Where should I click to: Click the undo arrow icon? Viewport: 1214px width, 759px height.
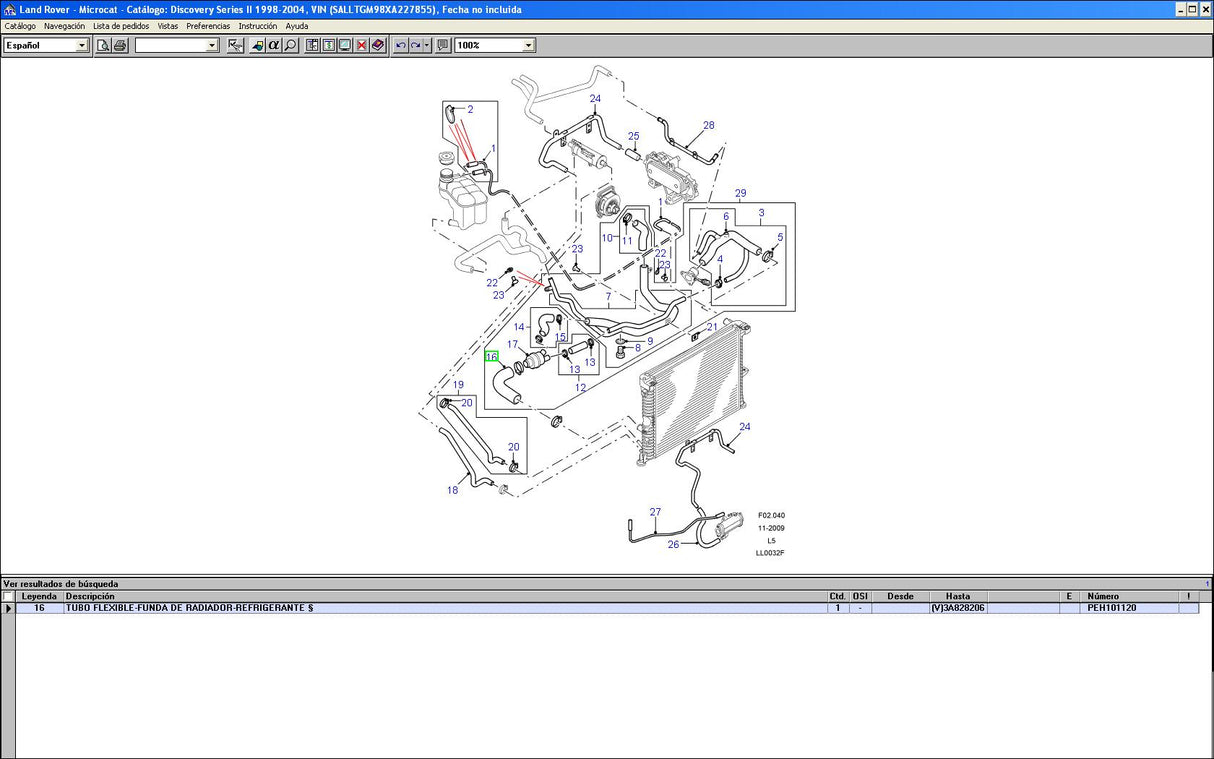pyautogui.click(x=401, y=46)
